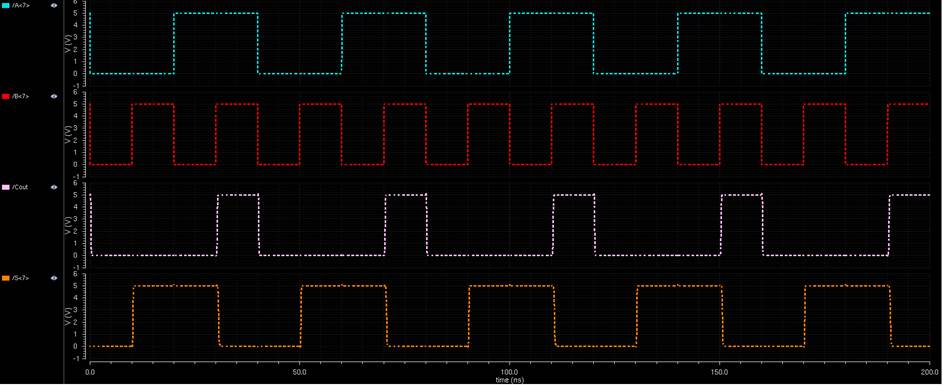Click the cyan color swatch for /A<7>

(x=6, y=5)
